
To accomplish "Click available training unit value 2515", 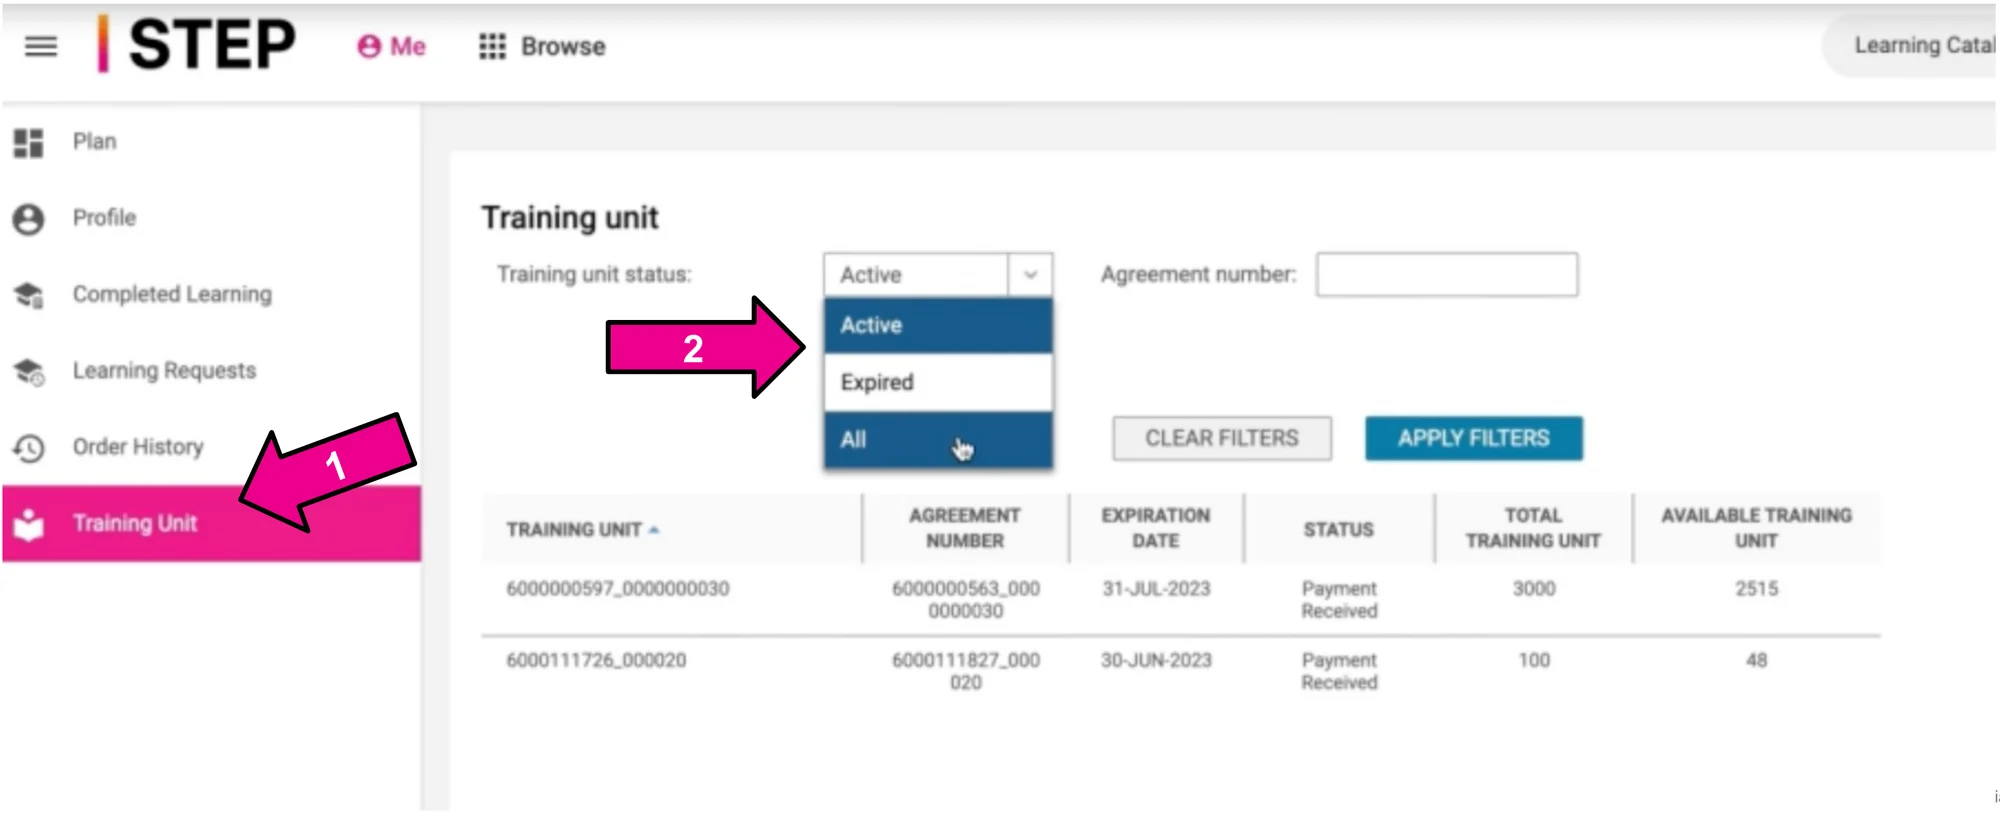I will [x=1757, y=589].
